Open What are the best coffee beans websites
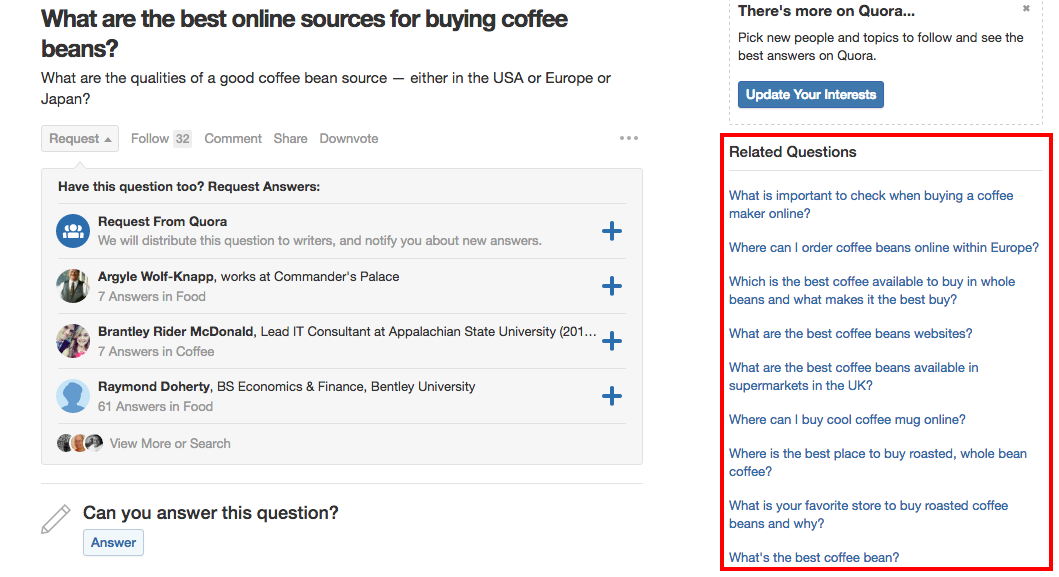The width and height of the screenshot is (1059, 577). (850, 333)
